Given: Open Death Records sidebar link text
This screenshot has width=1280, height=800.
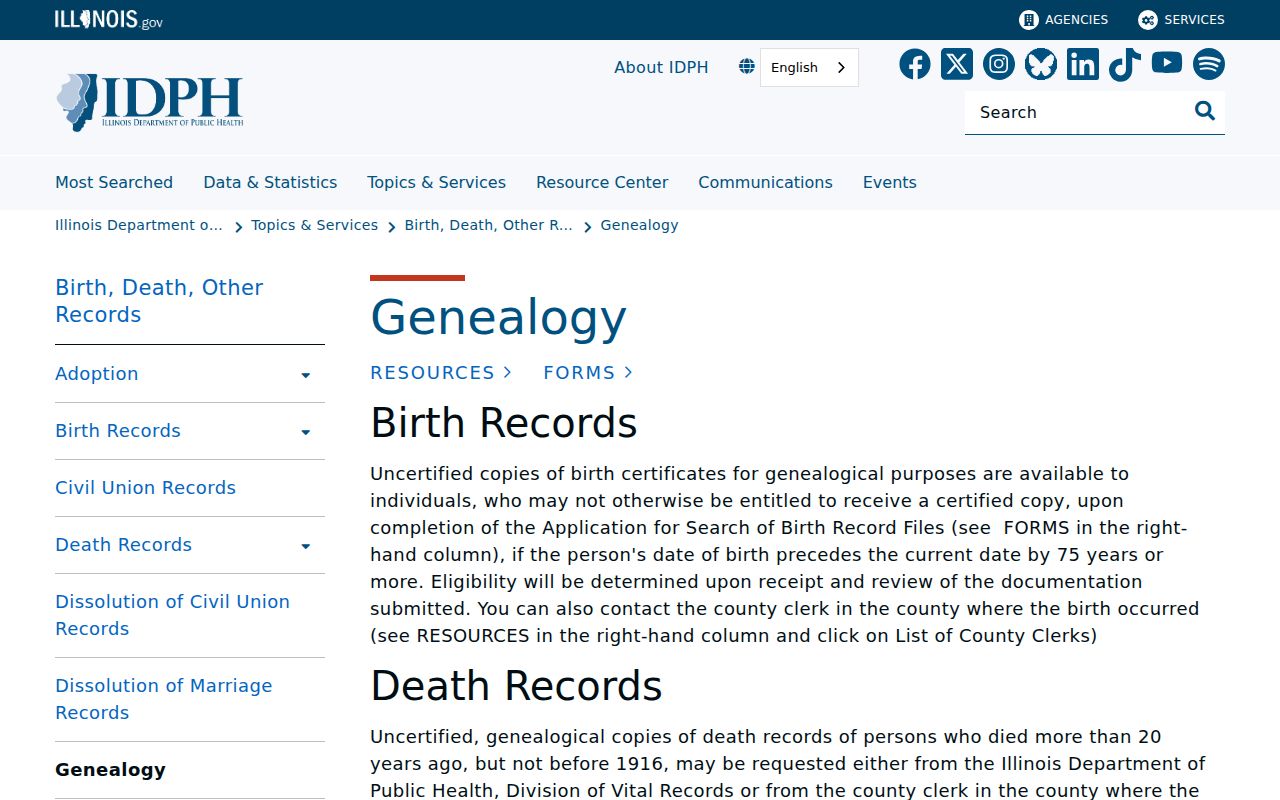Looking at the screenshot, I should (x=123, y=544).
